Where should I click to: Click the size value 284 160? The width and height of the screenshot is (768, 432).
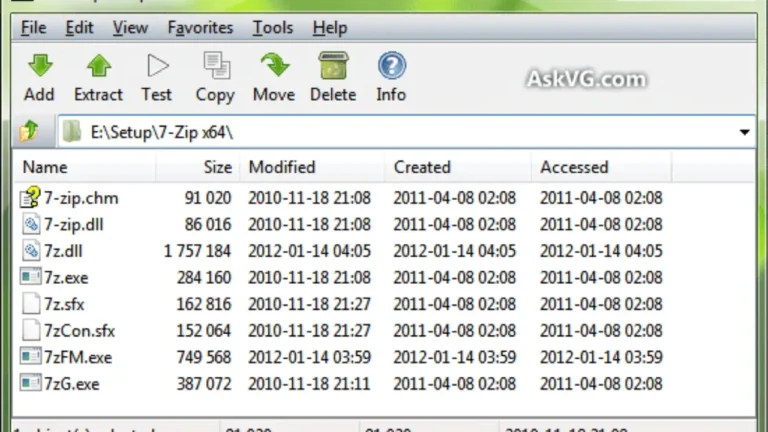(204, 278)
